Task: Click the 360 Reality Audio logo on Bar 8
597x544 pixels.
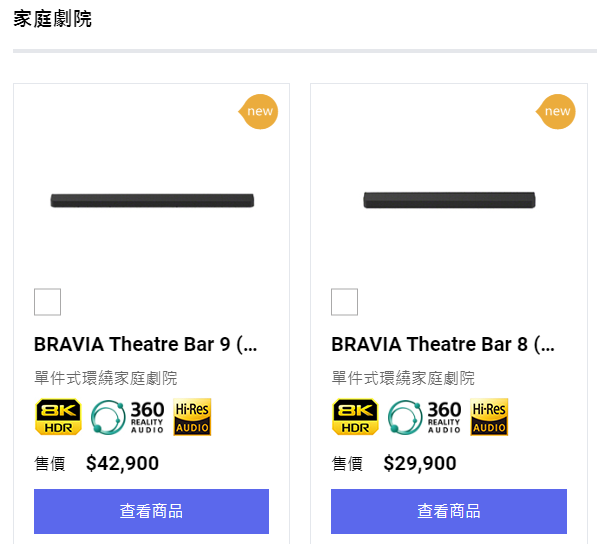Action: (x=425, y=417)
